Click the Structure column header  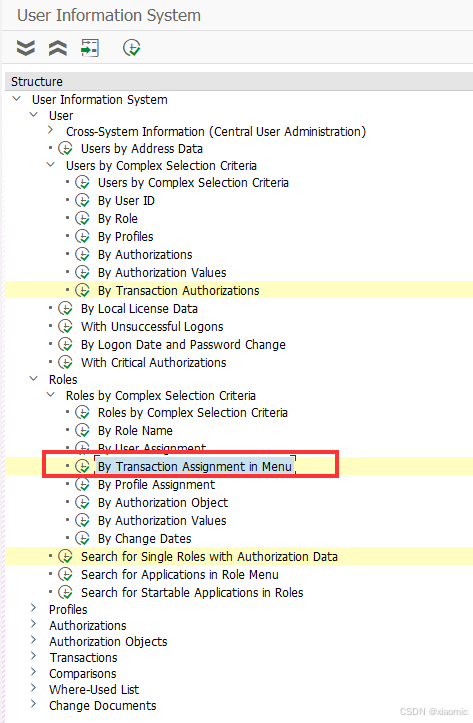click(x=239, y=82)
